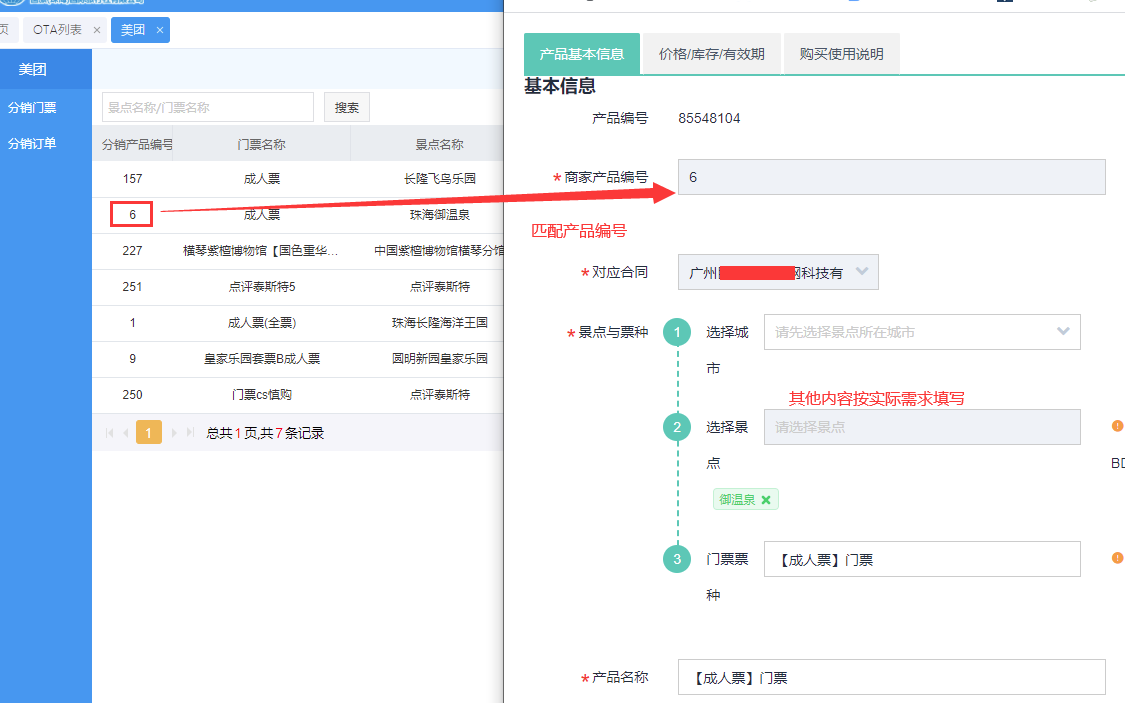This screenshot has height=703, width=1125.
Task: Jump to the last page of records
Action: click(190, 433)
